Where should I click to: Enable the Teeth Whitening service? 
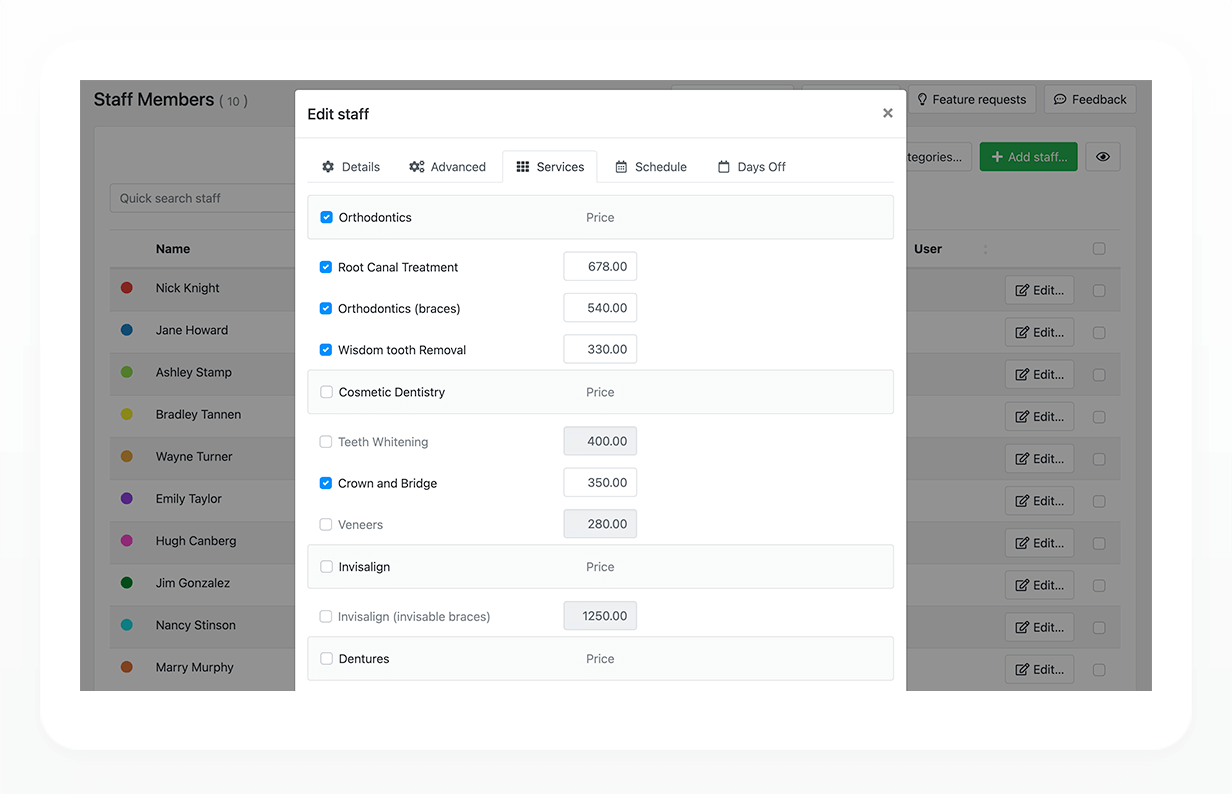coord(325,441)
